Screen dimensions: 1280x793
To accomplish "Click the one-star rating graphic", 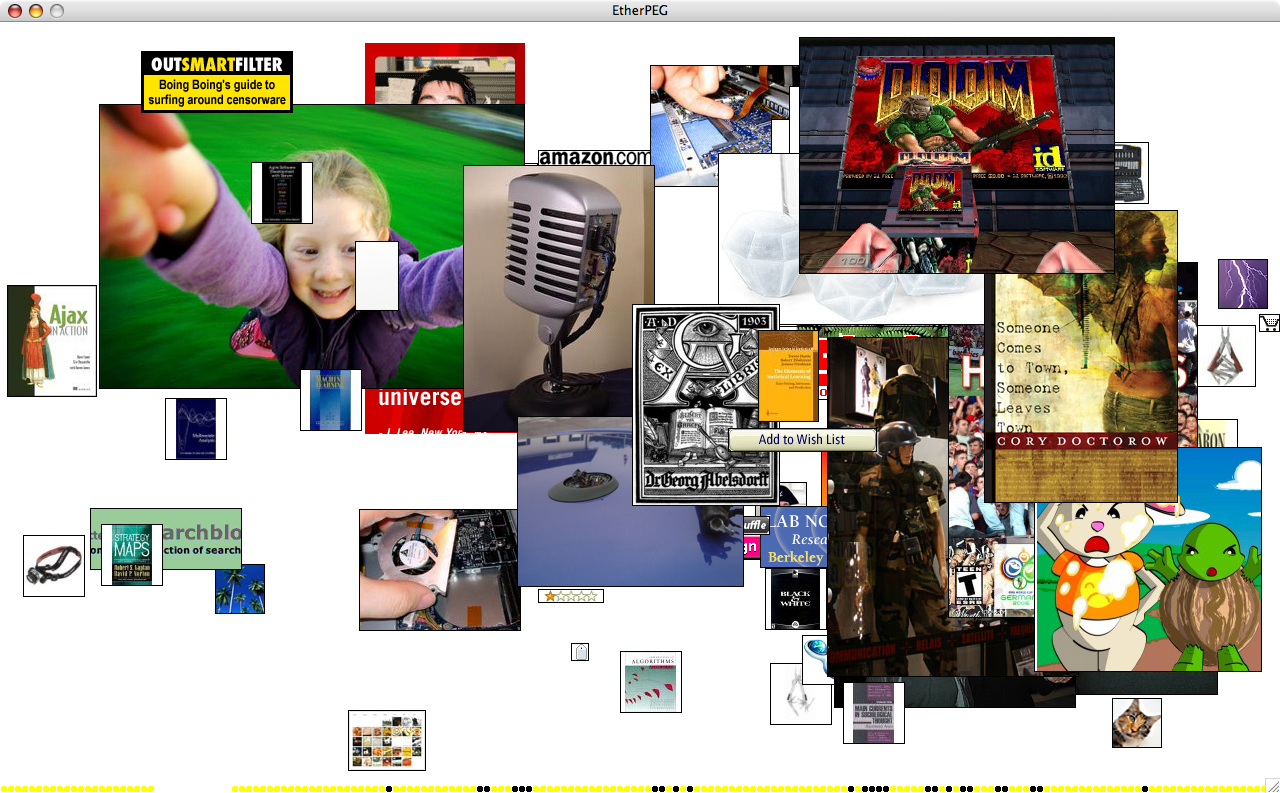I will (571, 596).
